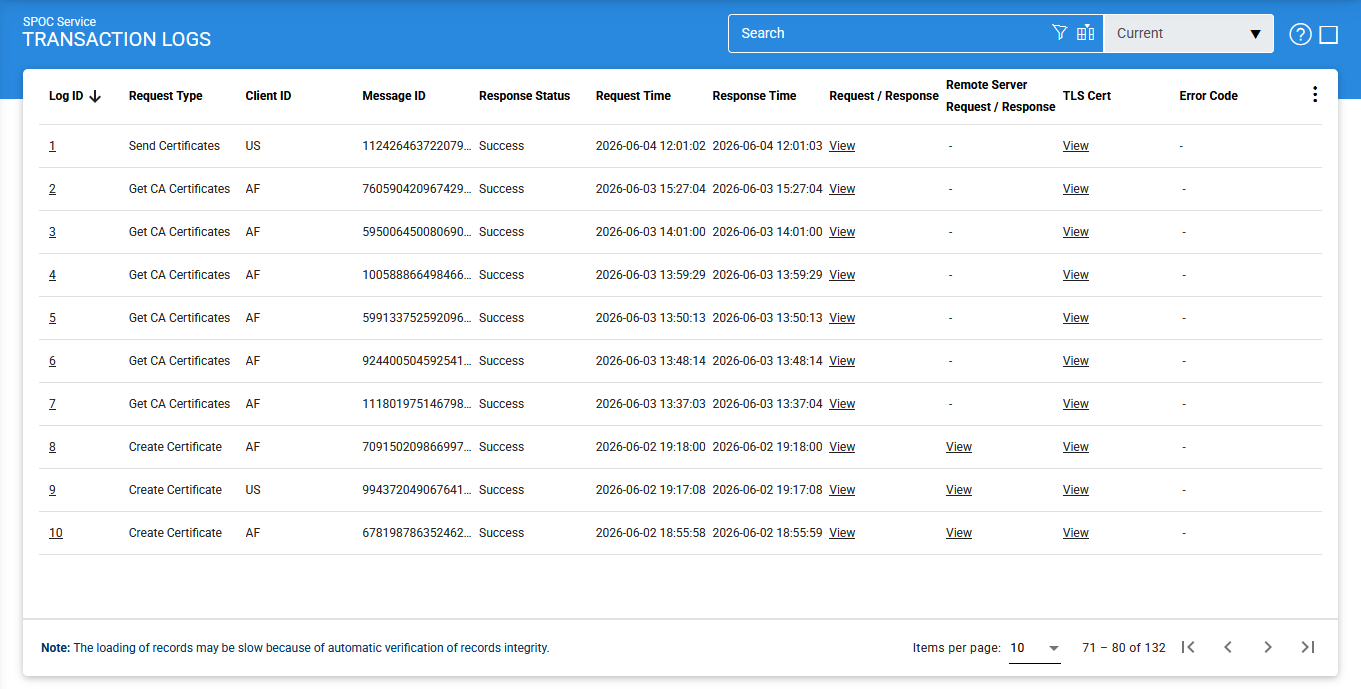The image size is (1361, 689).
Task: View TLS Cert for log 5
Action: (1076, 318)
